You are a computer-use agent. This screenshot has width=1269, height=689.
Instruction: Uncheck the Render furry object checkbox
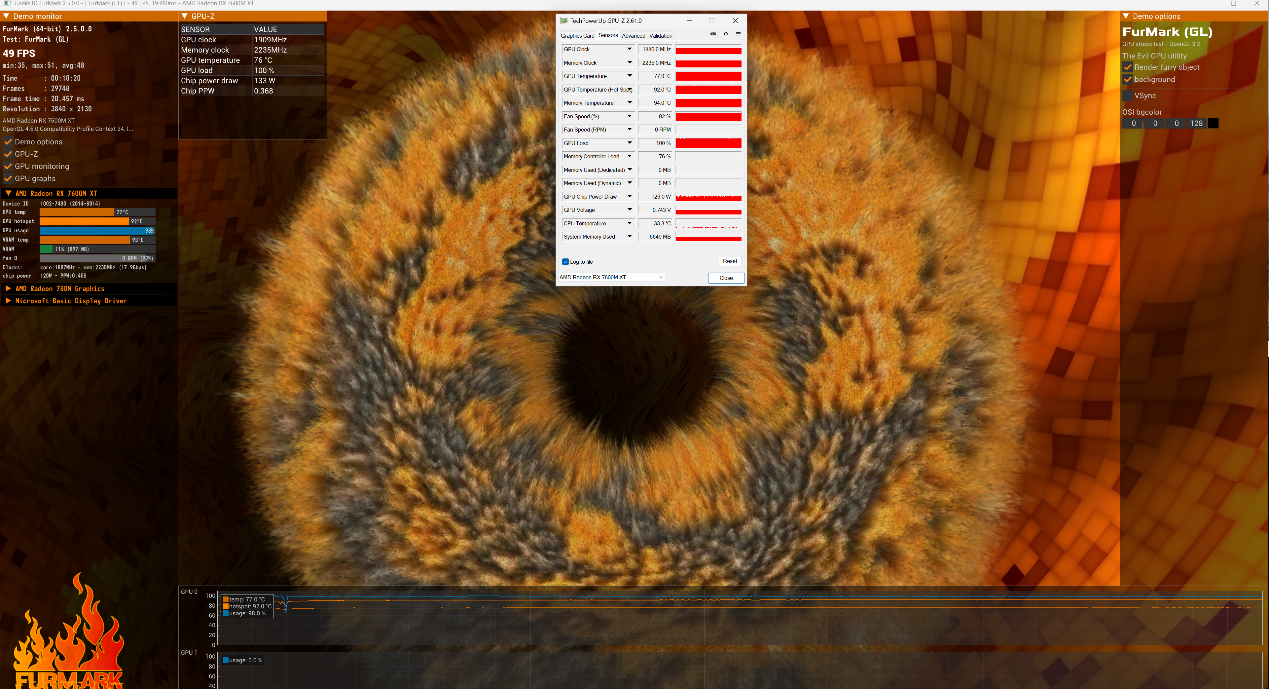coord(1128,67)
